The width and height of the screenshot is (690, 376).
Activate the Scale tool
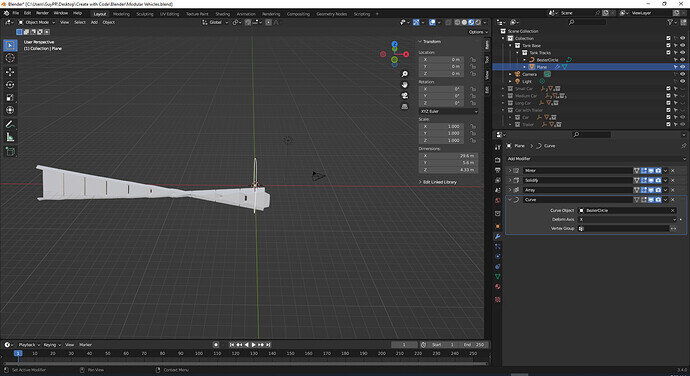coord(10,97)
